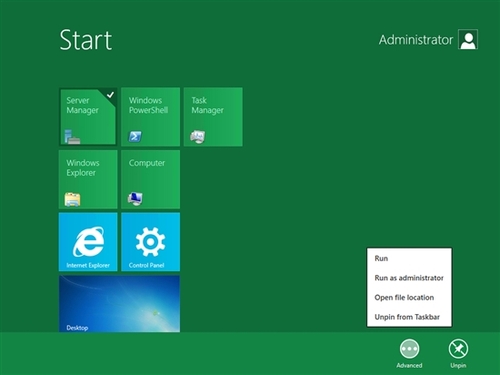Choose Run as administrator
The width and height of the screenshot is (500, 375).
coord(409,278)
